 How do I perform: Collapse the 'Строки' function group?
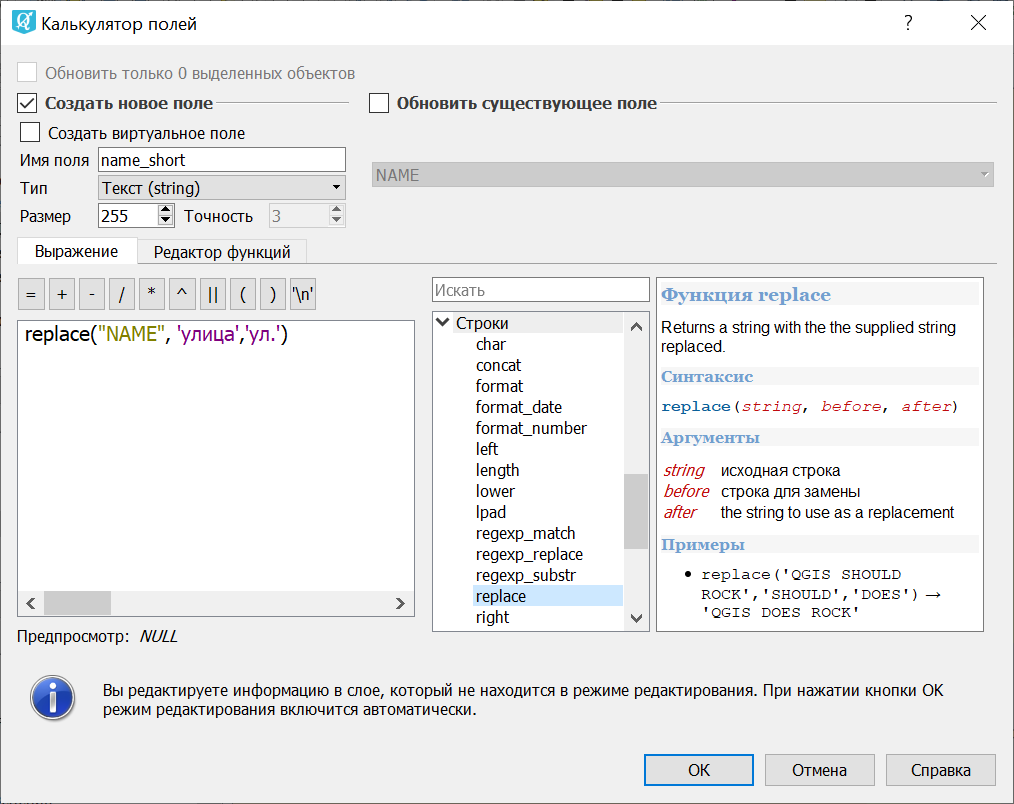click(443, 323)
